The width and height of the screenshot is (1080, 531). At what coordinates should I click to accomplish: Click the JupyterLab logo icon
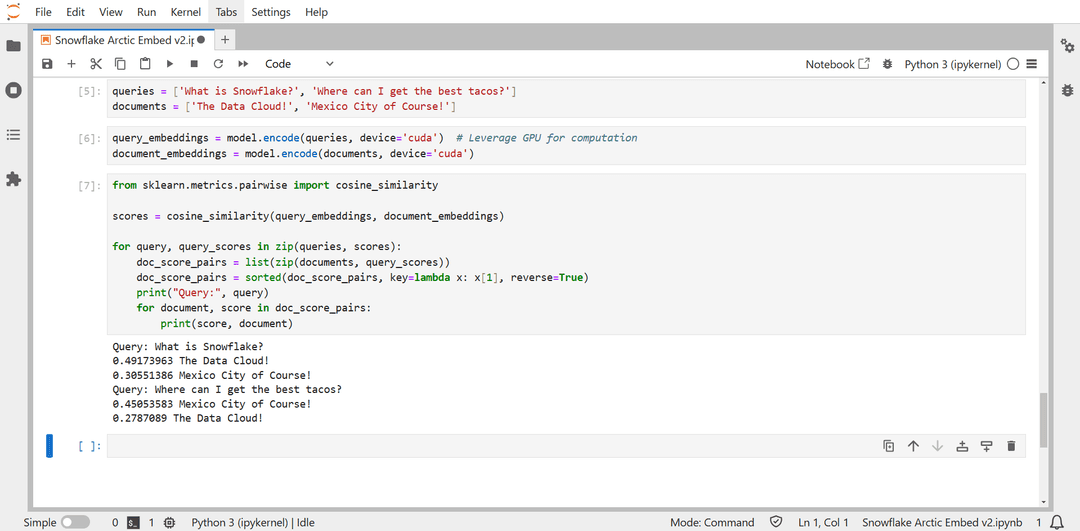(x=13, y=12)
